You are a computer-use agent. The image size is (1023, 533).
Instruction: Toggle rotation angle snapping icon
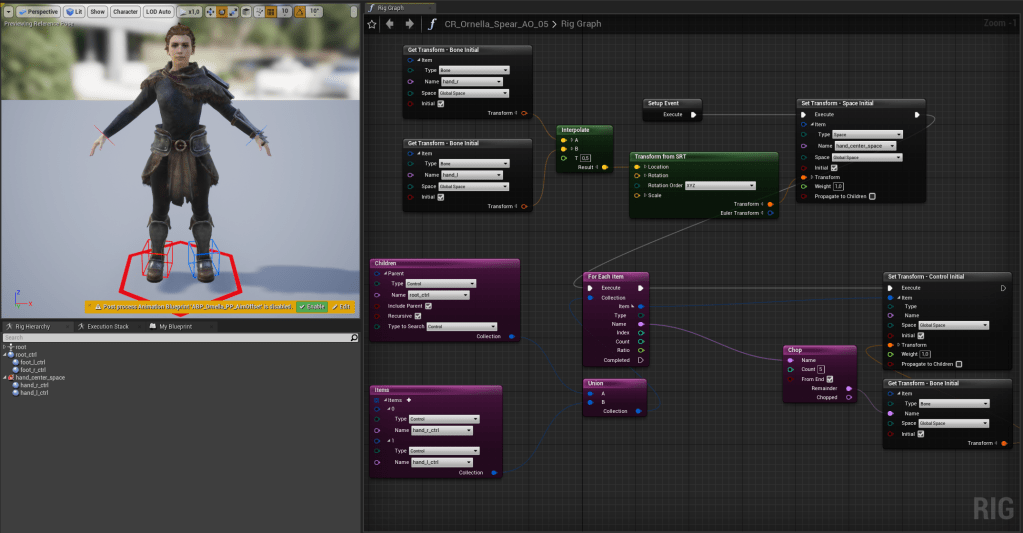pos(300,11)
